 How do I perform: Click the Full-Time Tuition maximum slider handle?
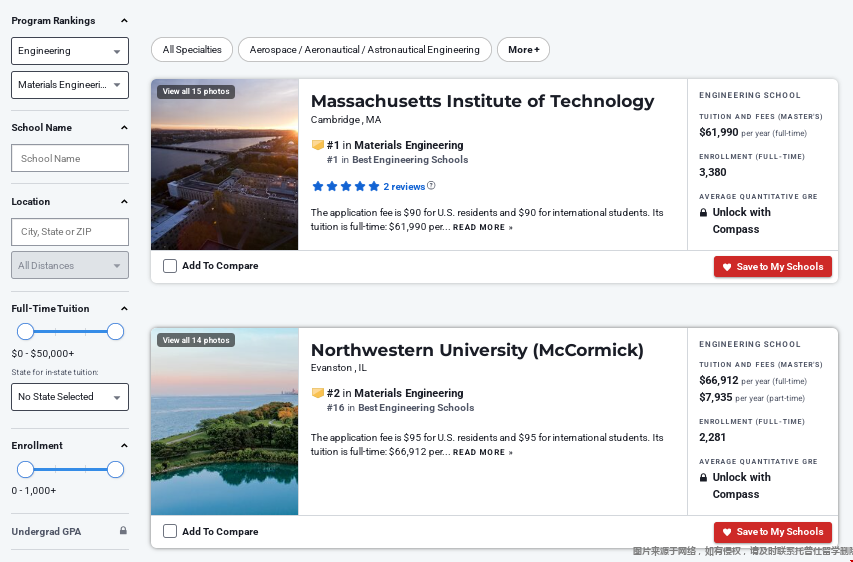(x=115, y=331)
